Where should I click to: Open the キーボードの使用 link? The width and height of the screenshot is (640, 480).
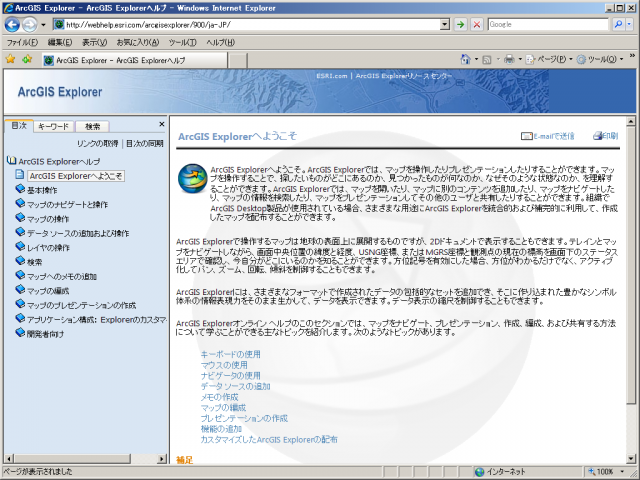coord(230,354)
